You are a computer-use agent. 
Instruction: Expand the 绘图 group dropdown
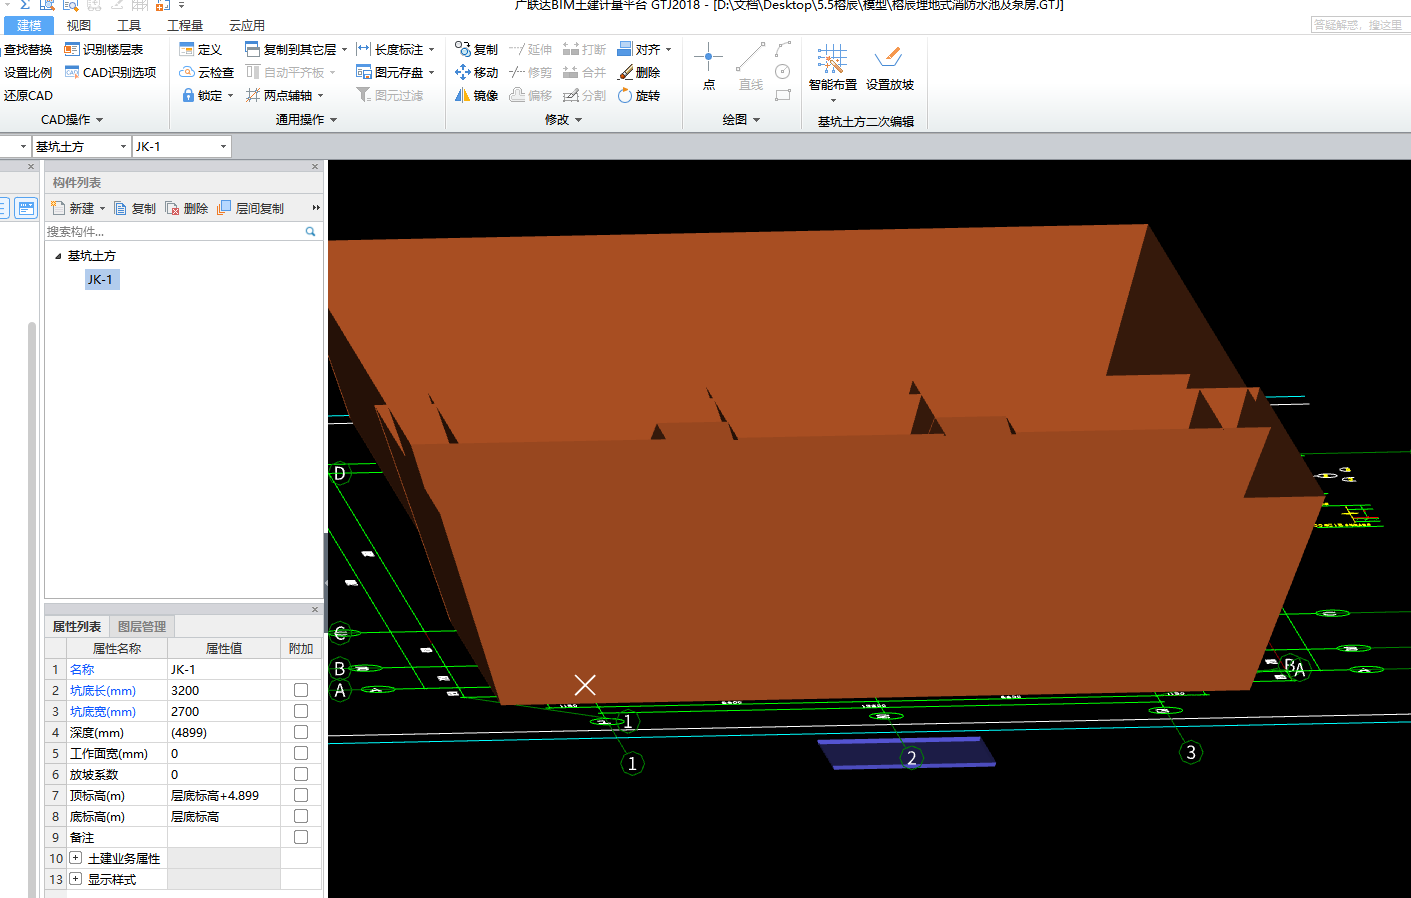(x=756, y=120)
